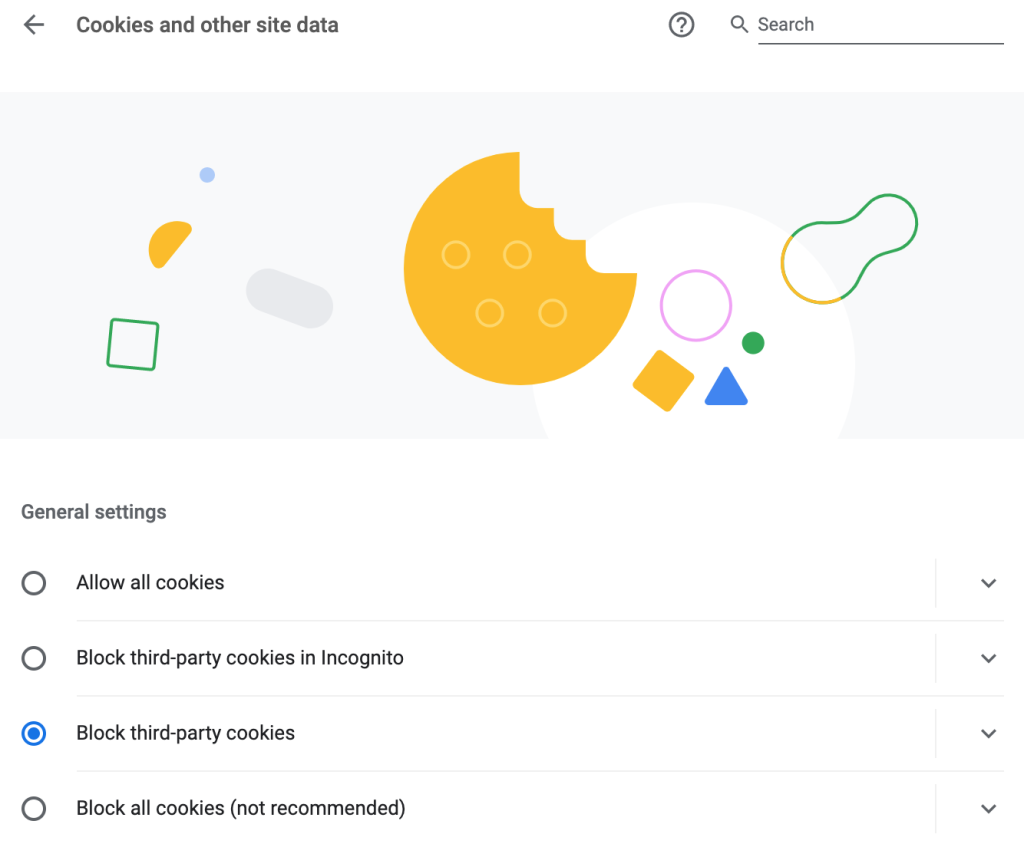Click Block all cookies (not recommended) label
Image resolution: width=1024 pixels, height=844 pixels.
pyautogui.click(x=241, y=809)
